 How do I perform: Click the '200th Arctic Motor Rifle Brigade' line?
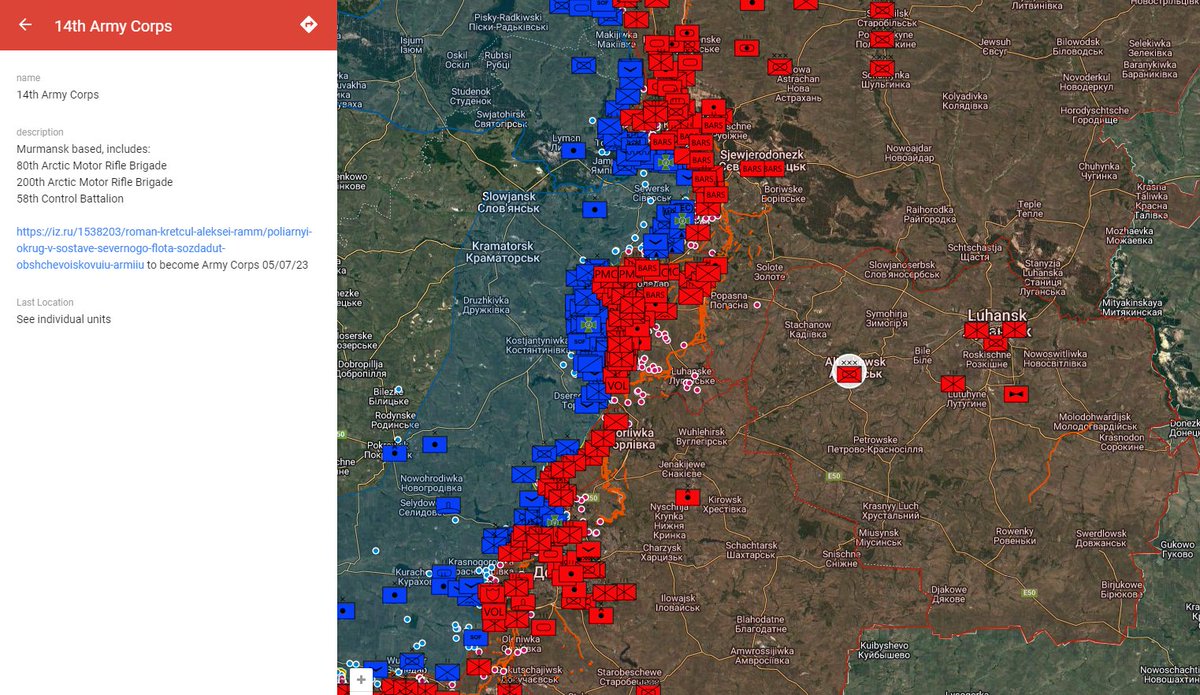click(95, 182)
